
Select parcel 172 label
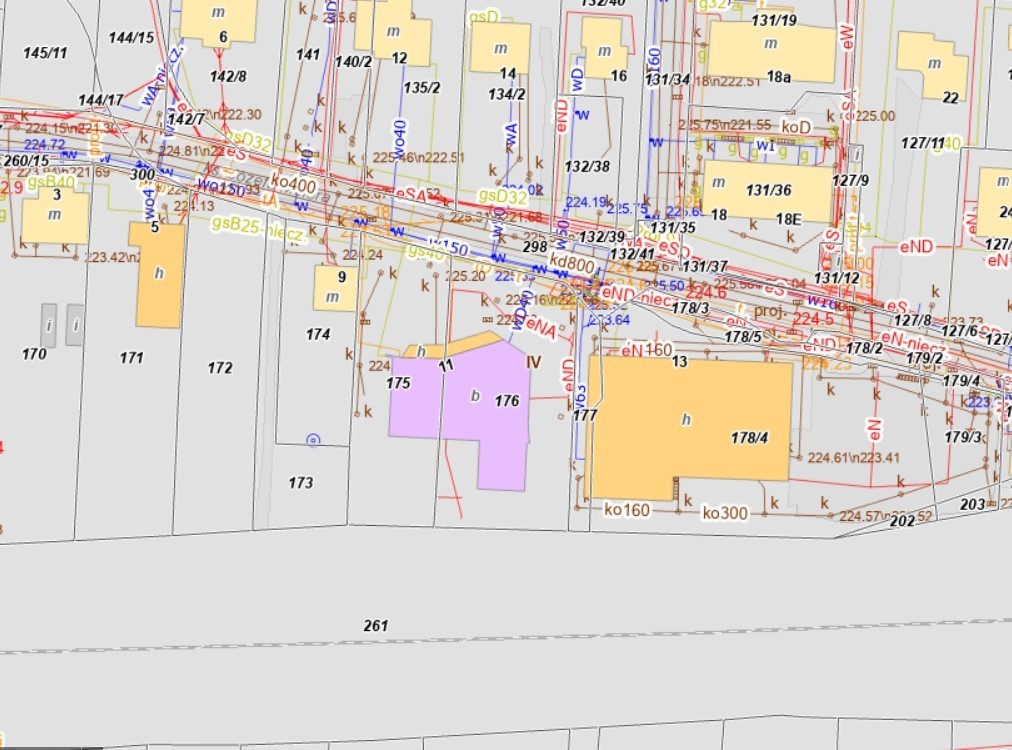[220, 368]
